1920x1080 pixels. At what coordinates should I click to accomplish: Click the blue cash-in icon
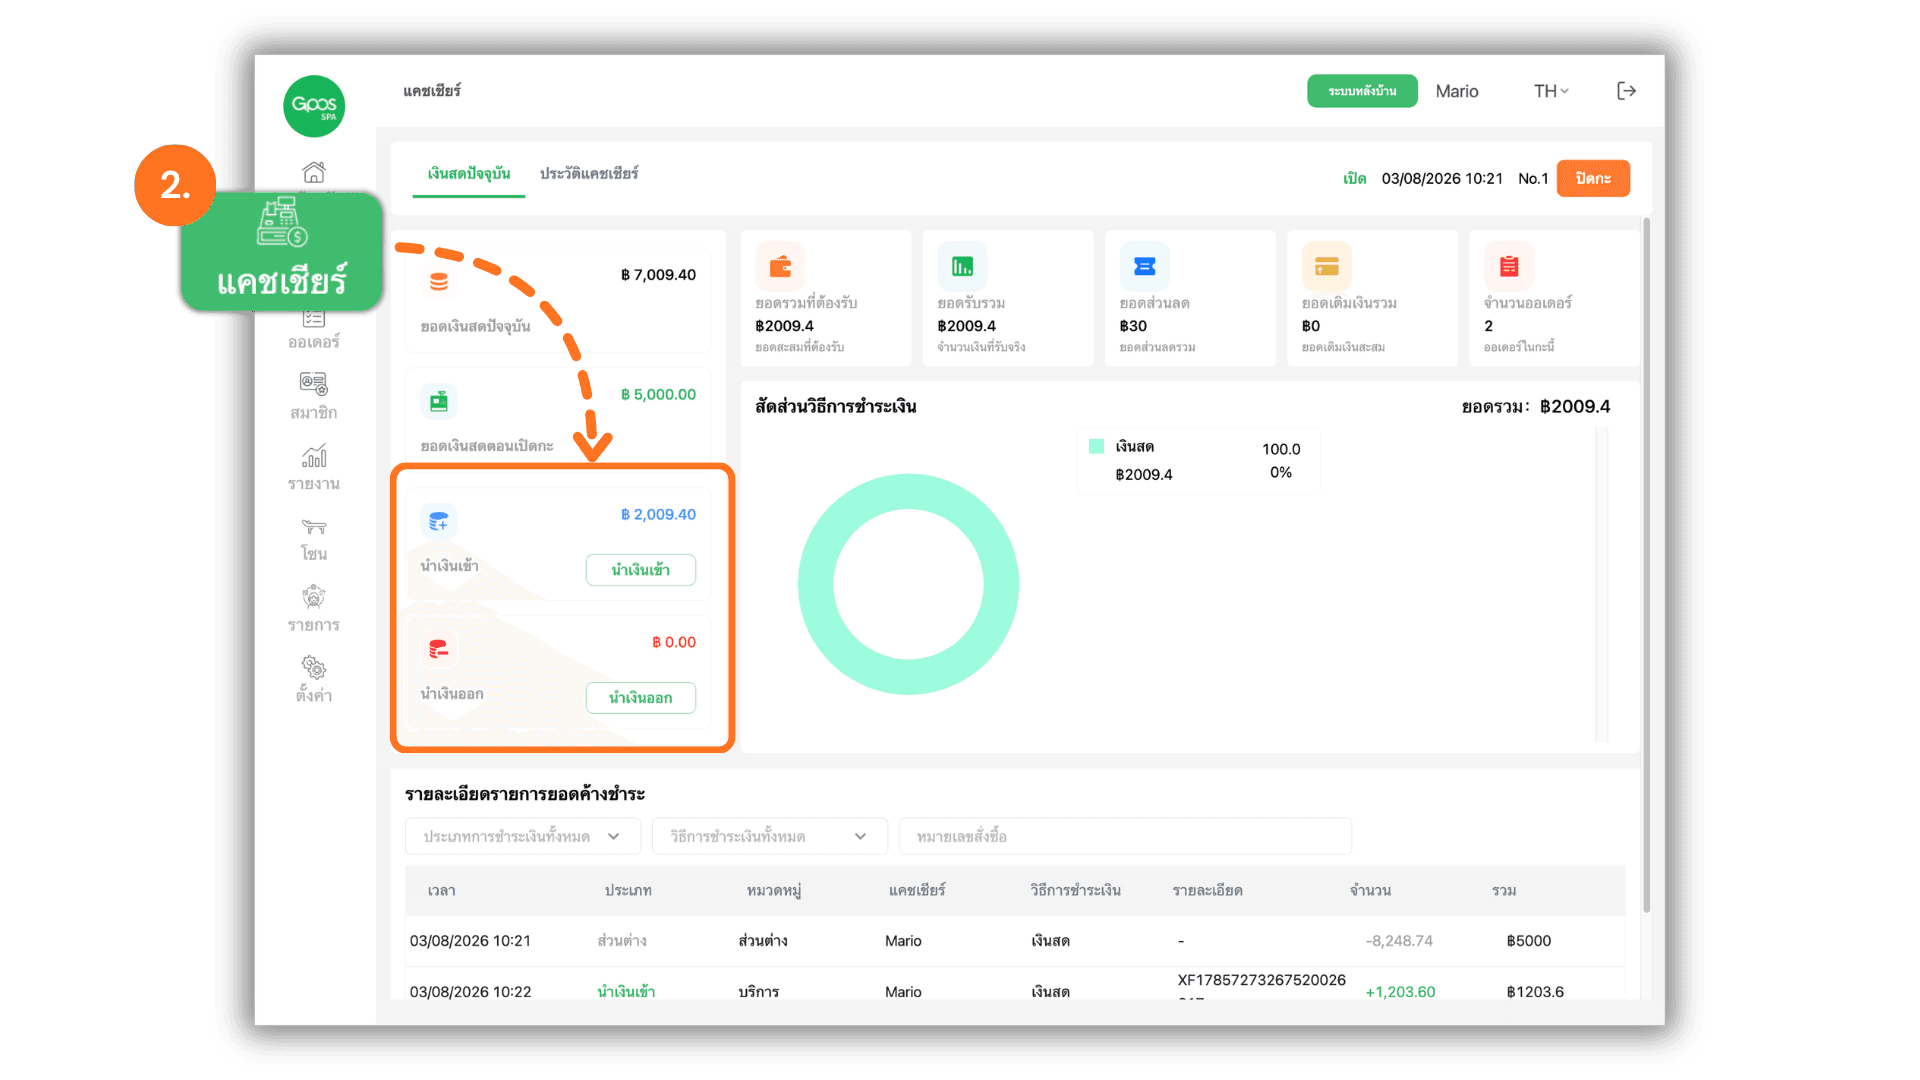439,521
